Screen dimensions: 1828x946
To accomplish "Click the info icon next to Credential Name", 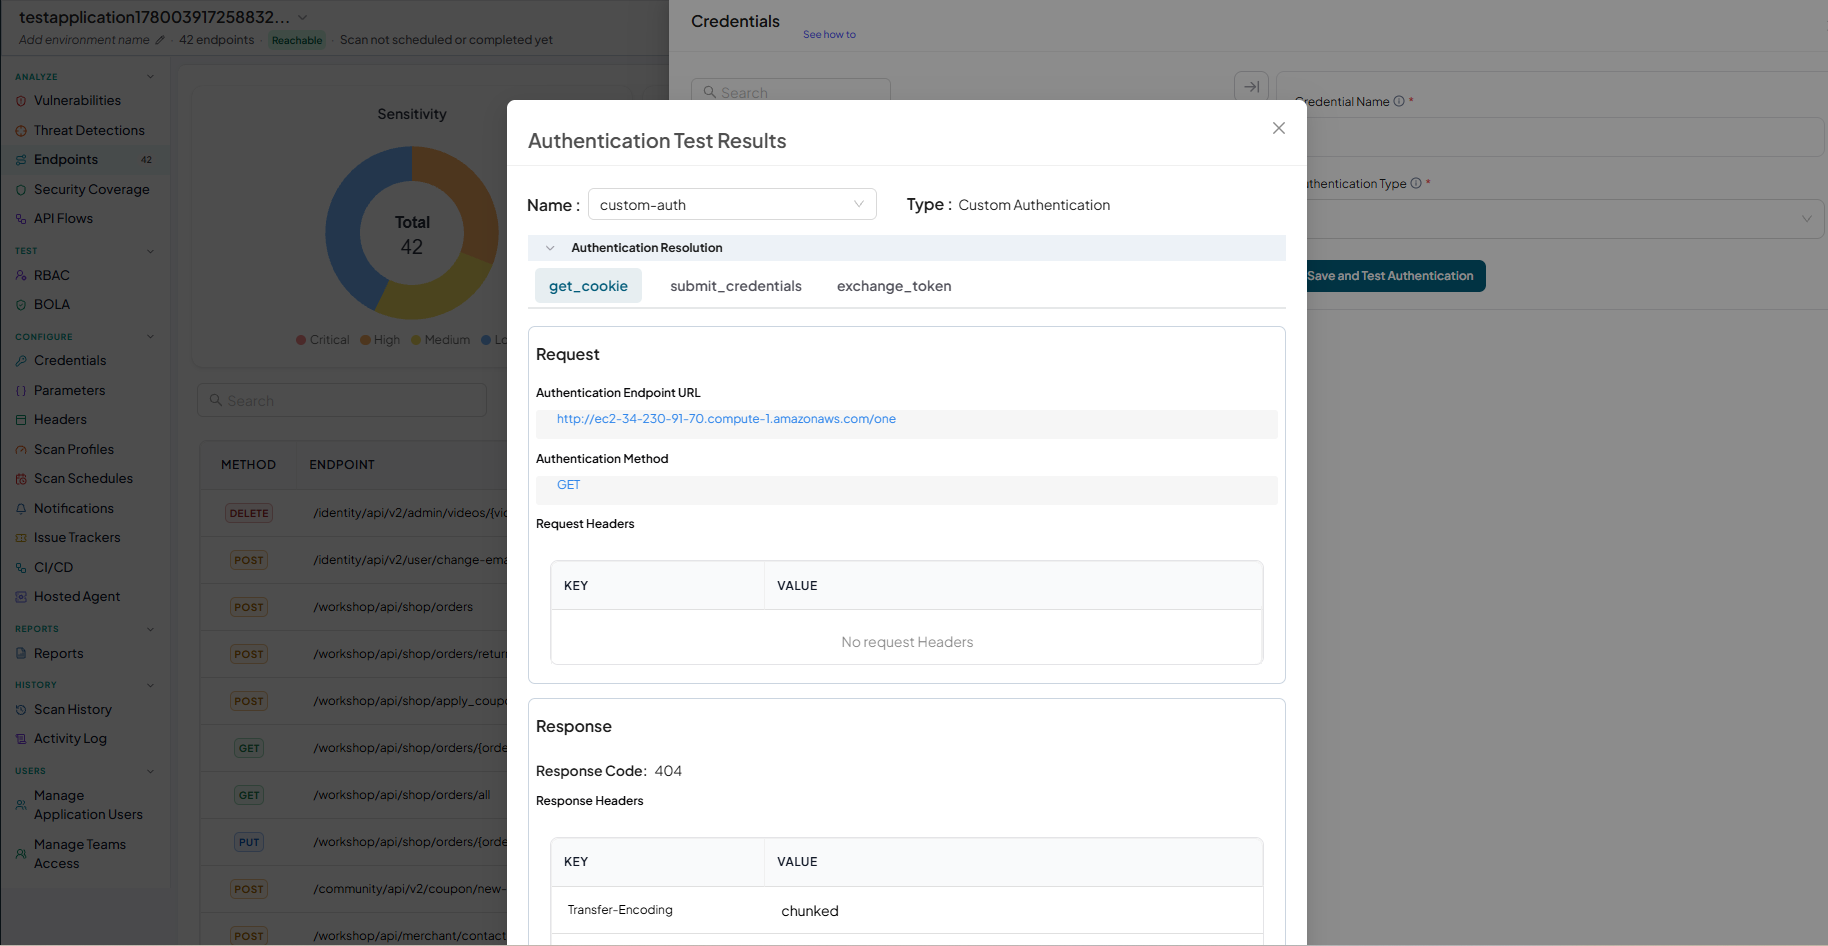I will (x=1399, y=101).
